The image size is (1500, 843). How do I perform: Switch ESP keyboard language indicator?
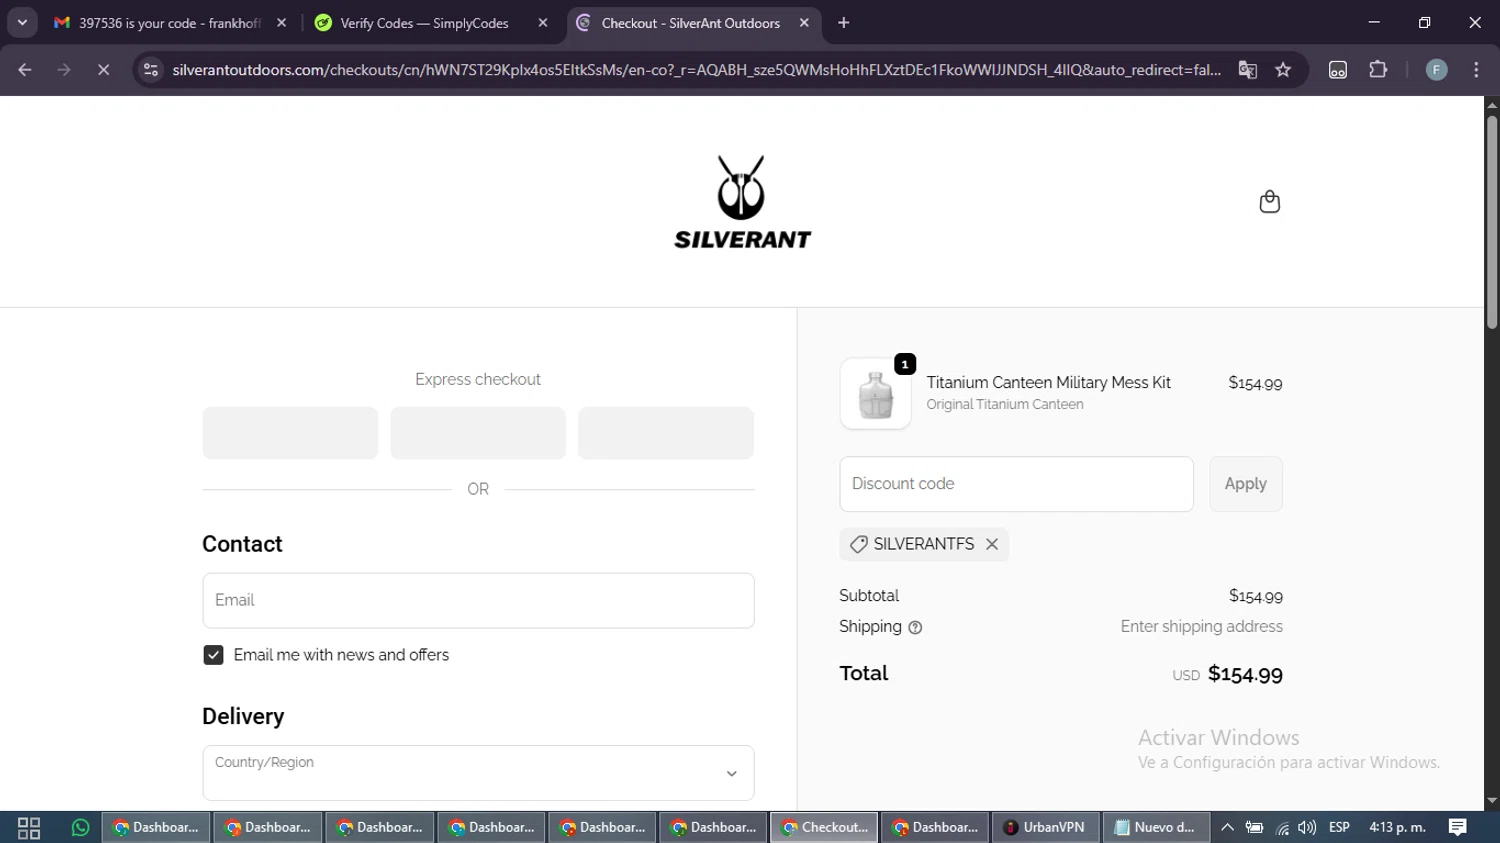click(1339, 827)
